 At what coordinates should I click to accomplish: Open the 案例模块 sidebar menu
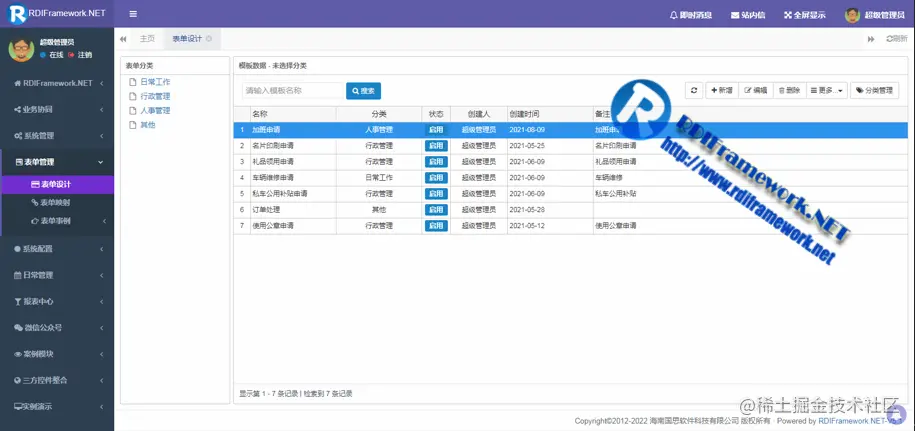pos(57,354)
